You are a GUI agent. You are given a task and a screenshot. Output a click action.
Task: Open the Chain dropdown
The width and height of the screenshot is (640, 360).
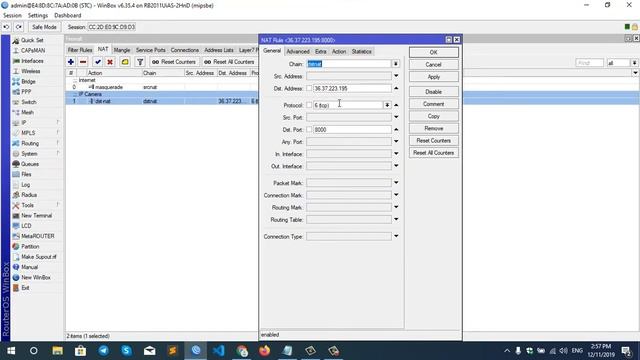(396, 64)
